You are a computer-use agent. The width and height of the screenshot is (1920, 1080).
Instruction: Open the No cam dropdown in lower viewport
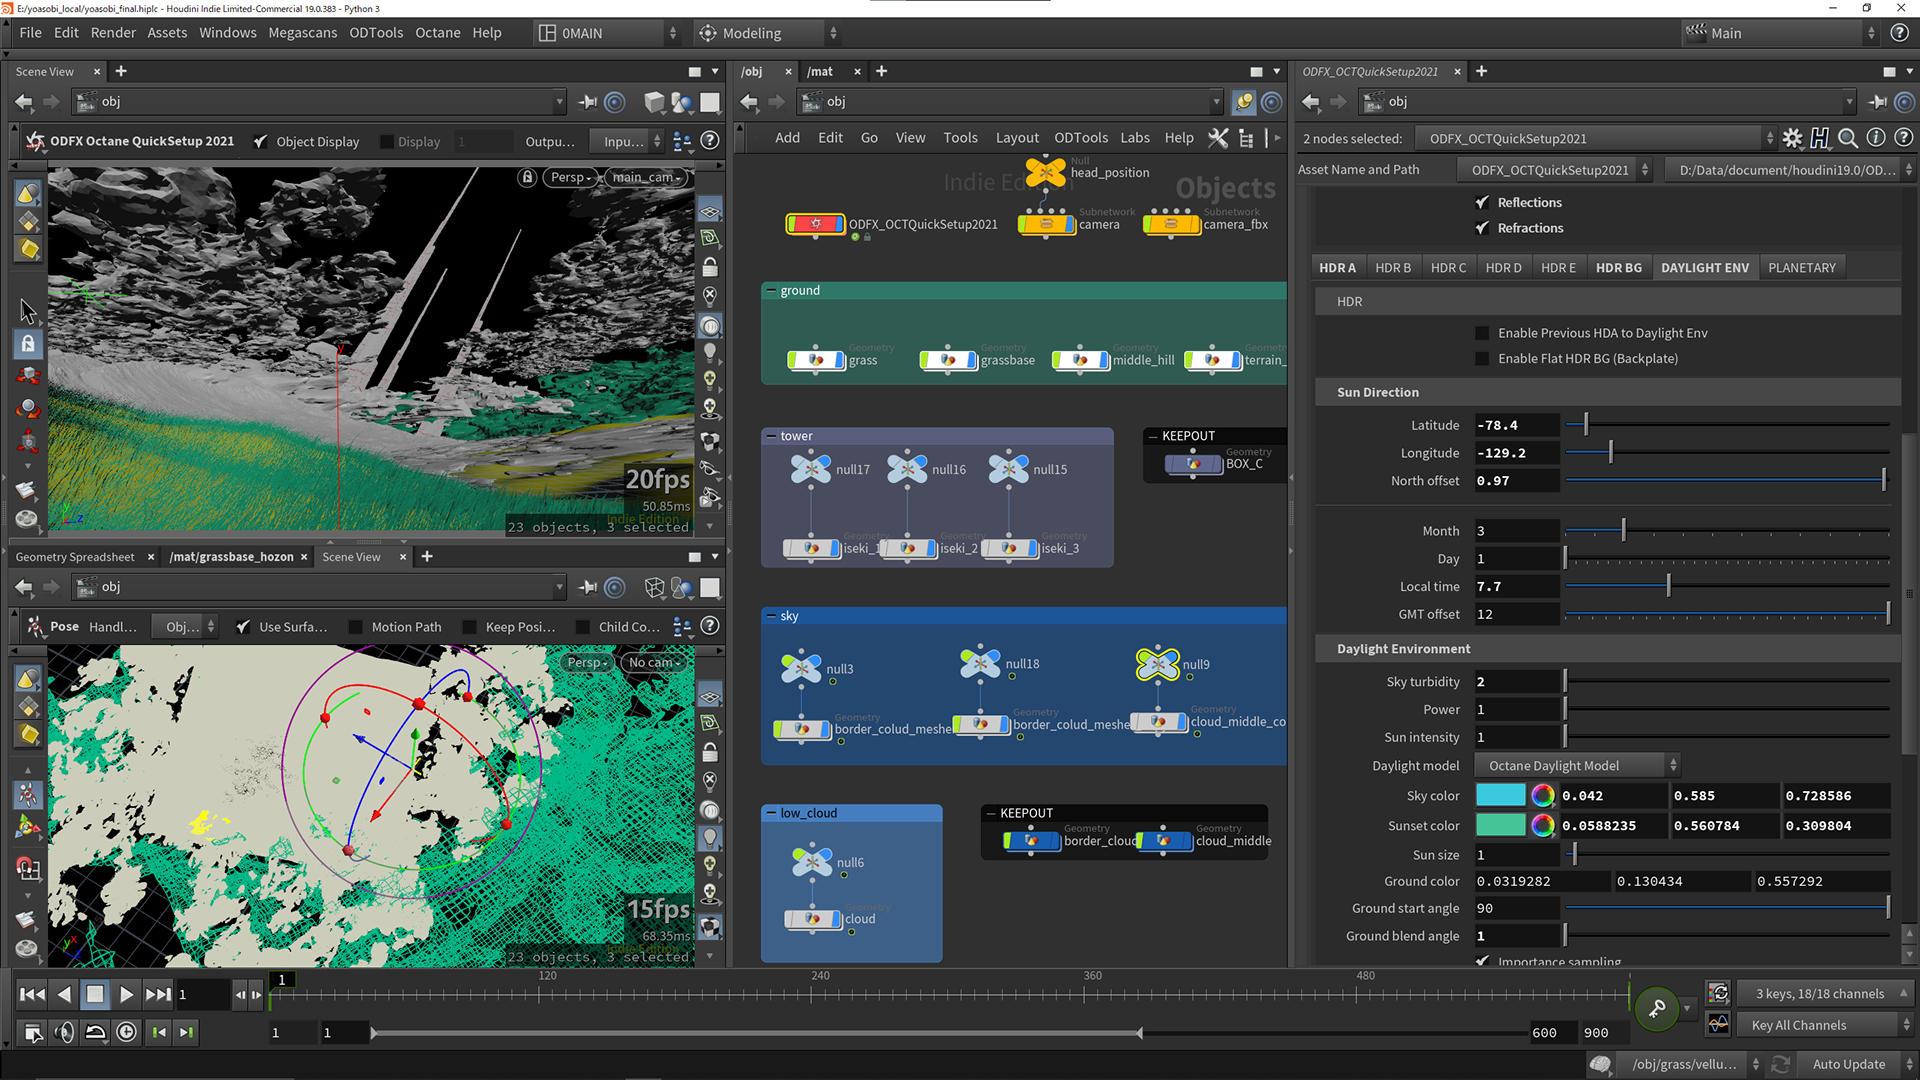point(654,662)
